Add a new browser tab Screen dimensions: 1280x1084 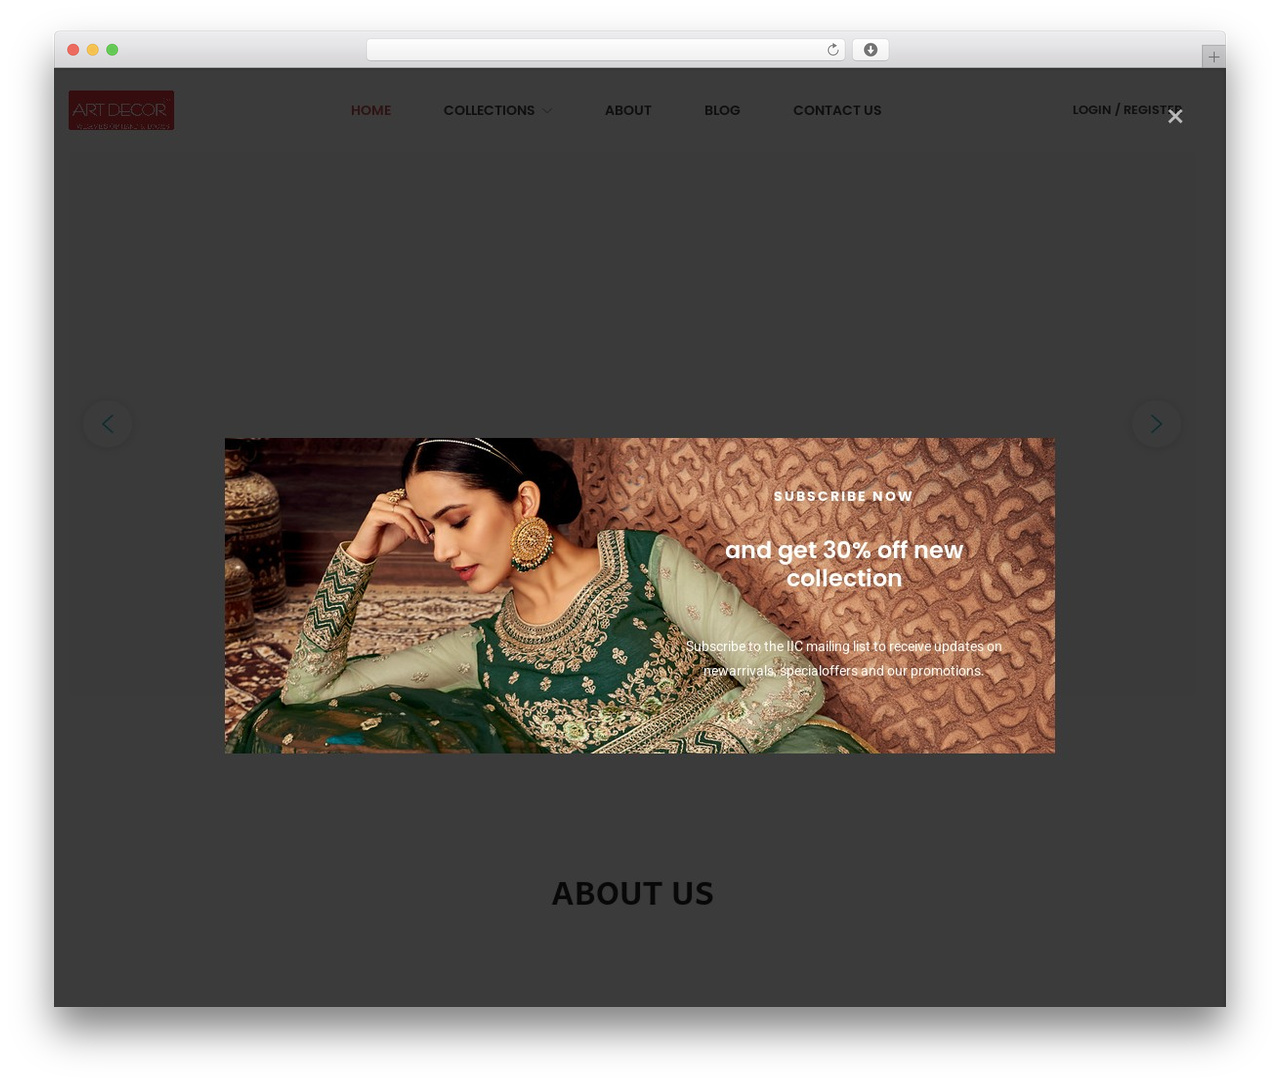click(x=1213, y=57)
